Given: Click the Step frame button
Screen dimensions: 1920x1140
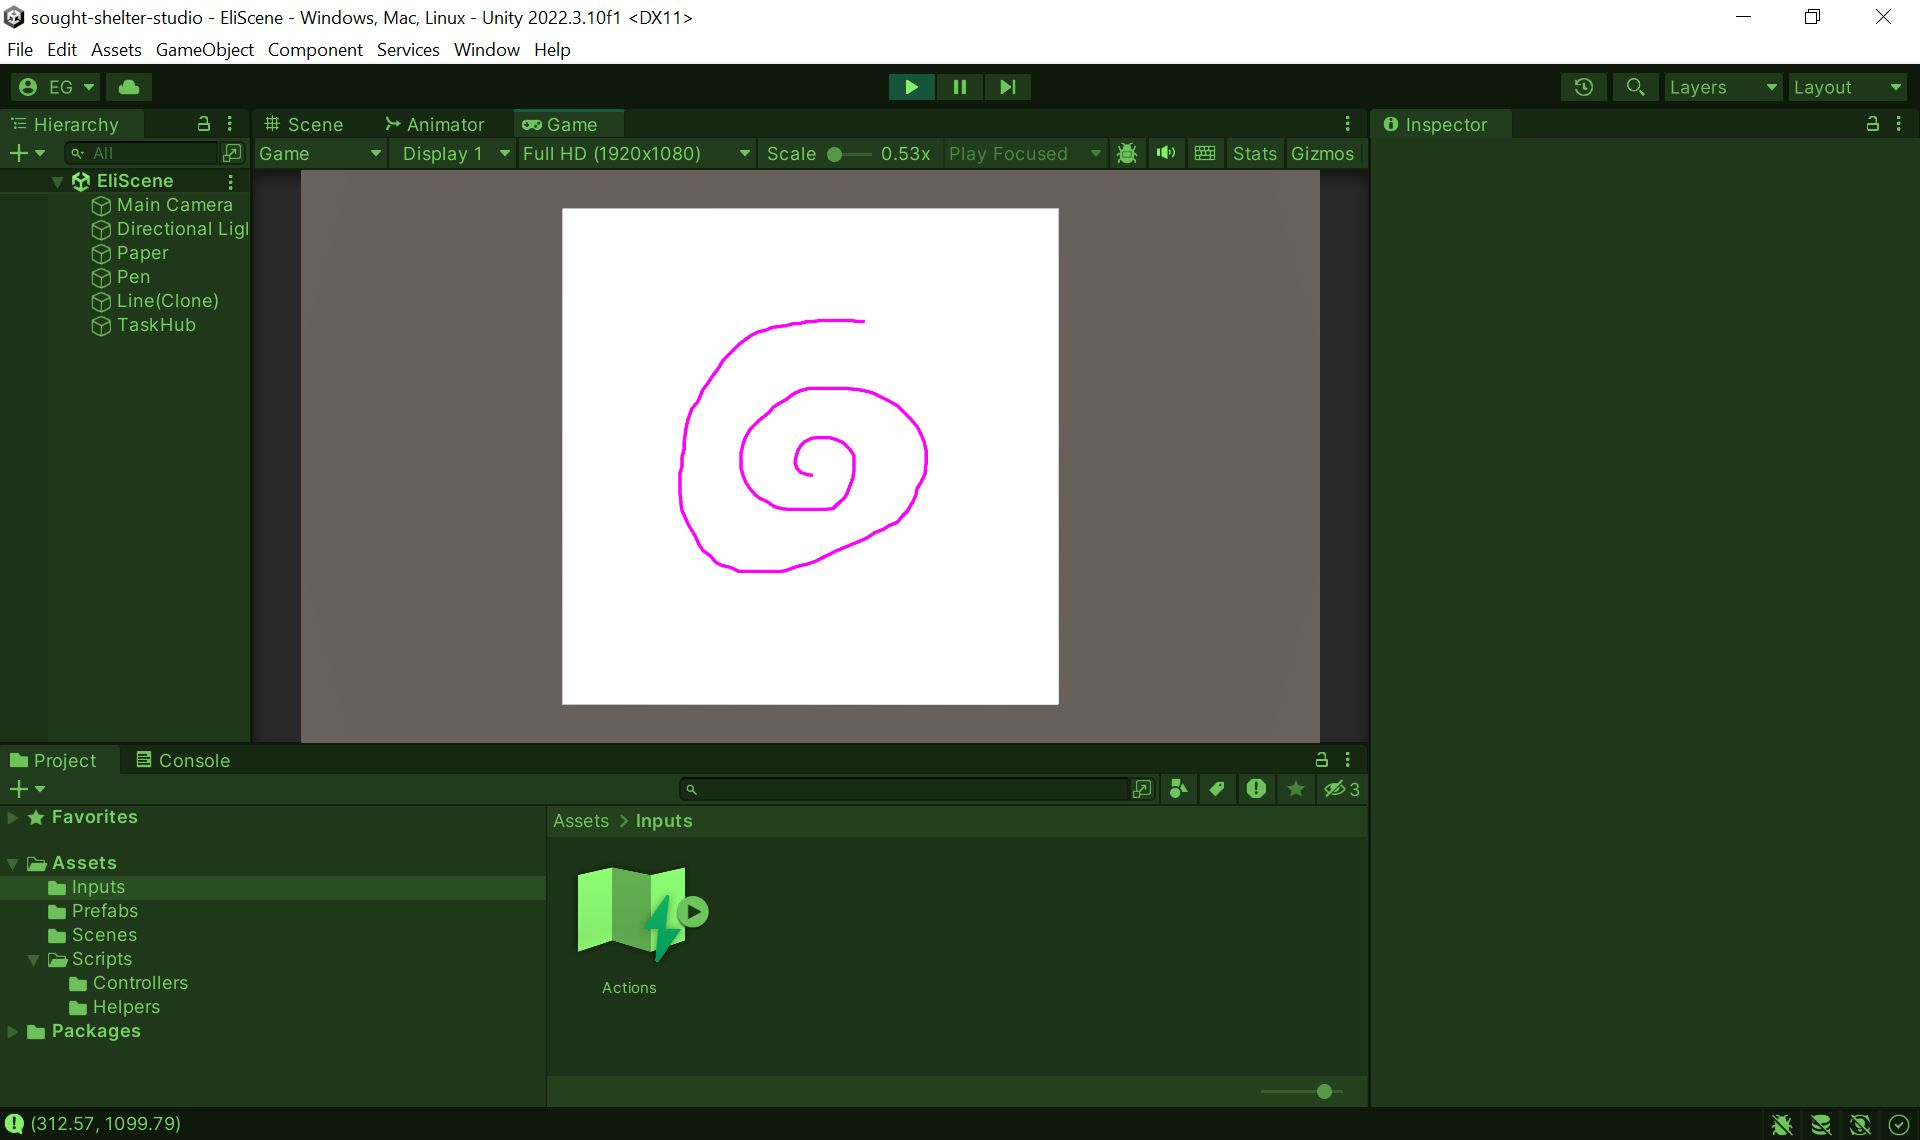Looking at the screenshot, I should (x=1007, y=87).
